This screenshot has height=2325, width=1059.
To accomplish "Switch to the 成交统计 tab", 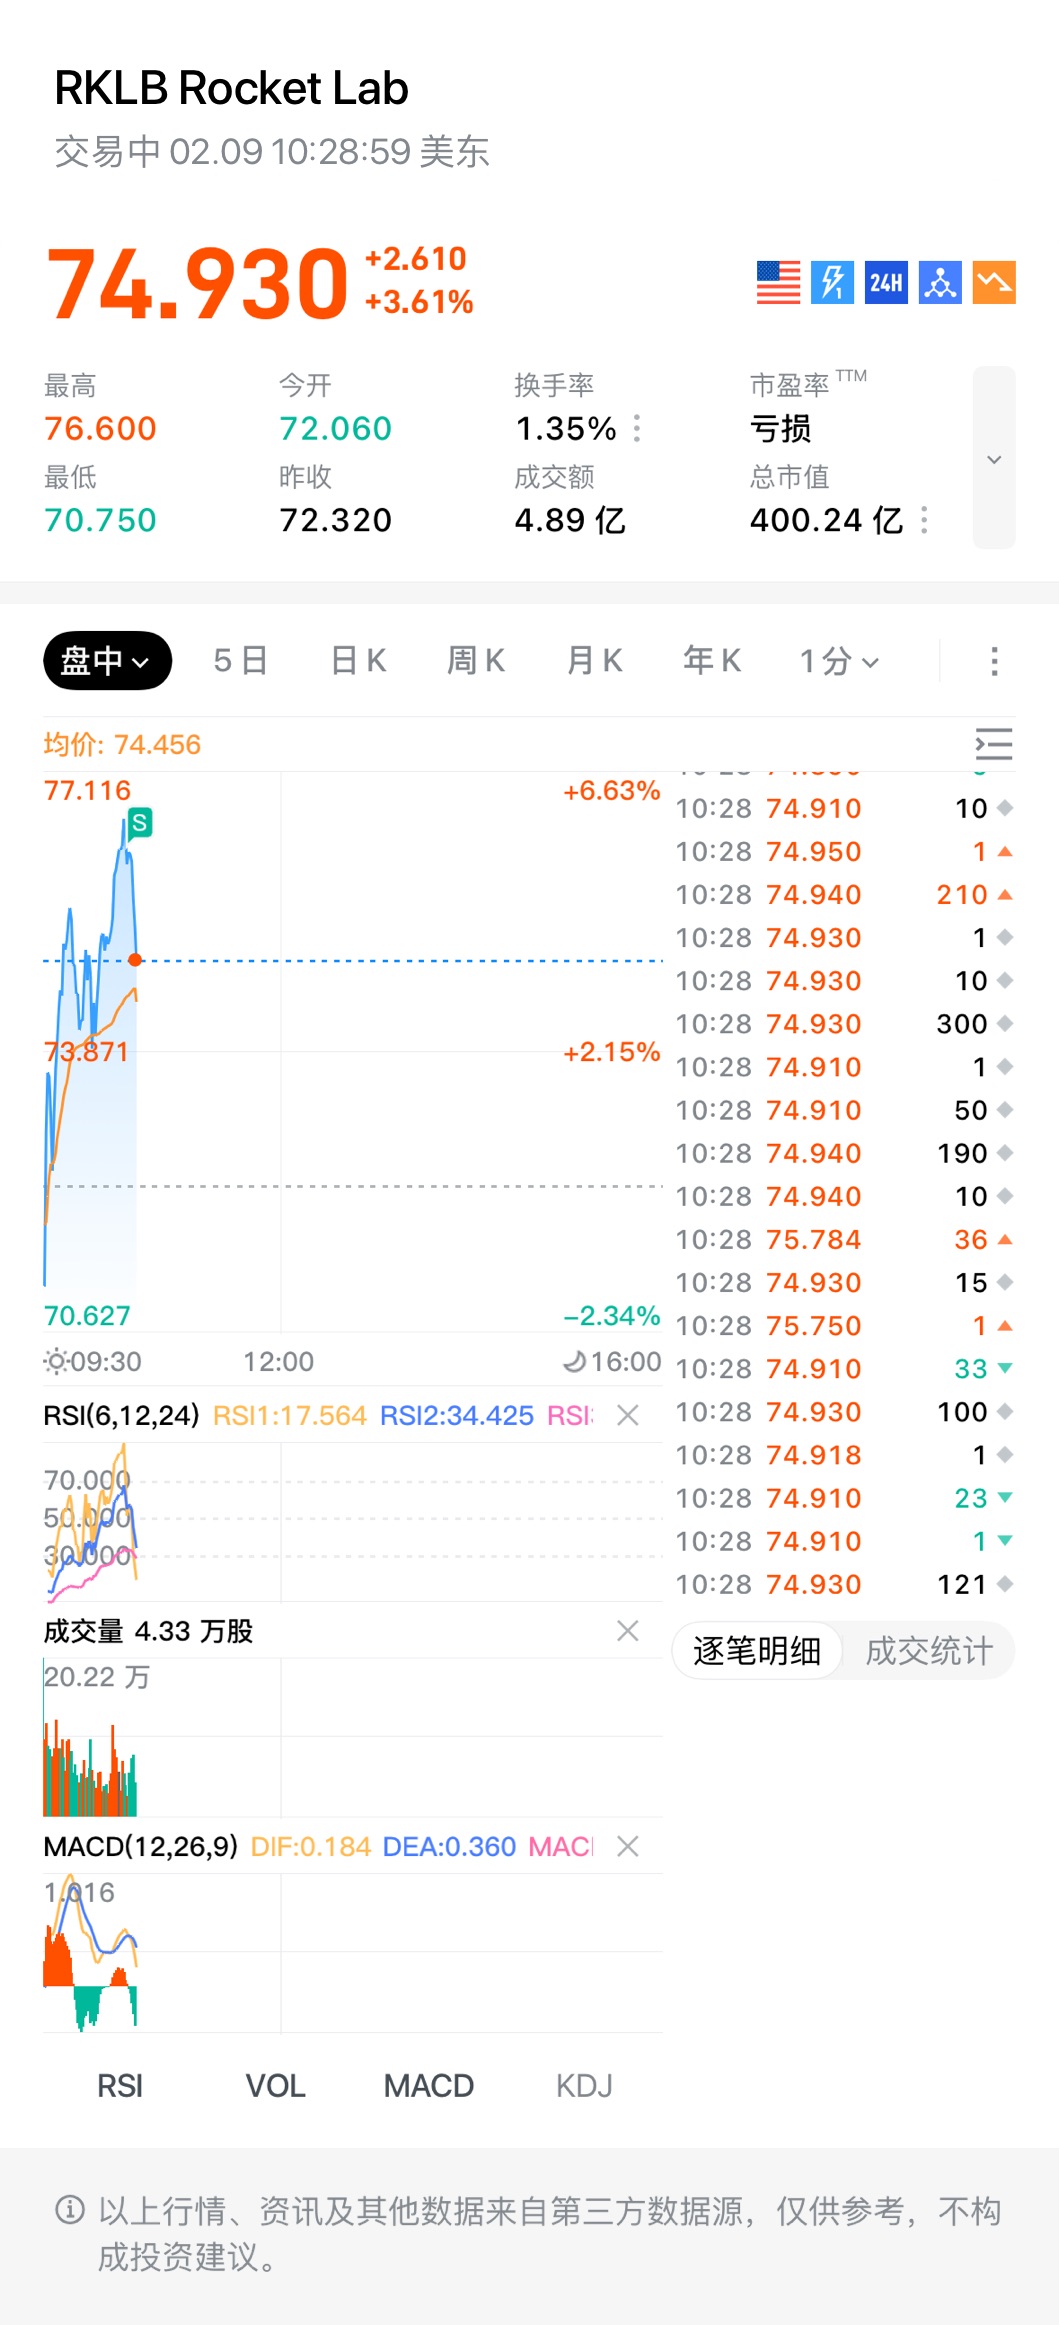I will (929, 1651).
